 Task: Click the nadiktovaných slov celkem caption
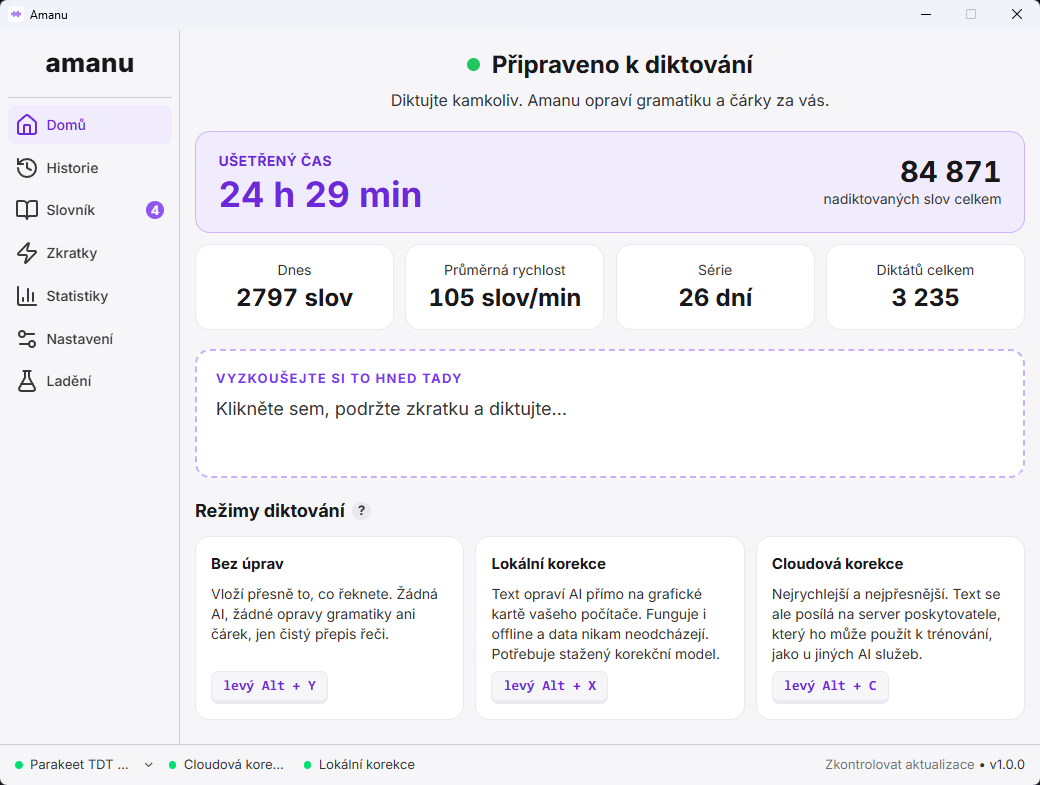(x=912, y=200)
